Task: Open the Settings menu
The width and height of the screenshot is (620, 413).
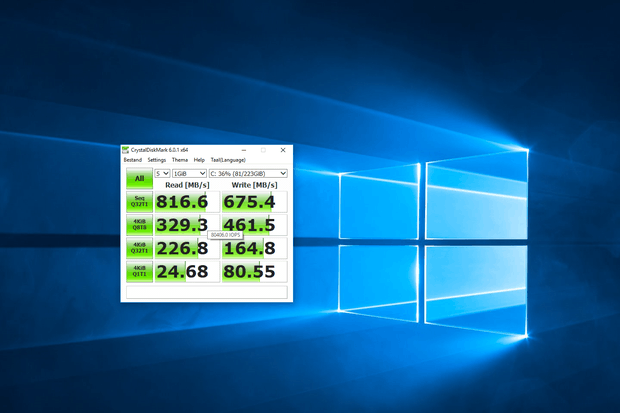Action: [x=157, y=160]
